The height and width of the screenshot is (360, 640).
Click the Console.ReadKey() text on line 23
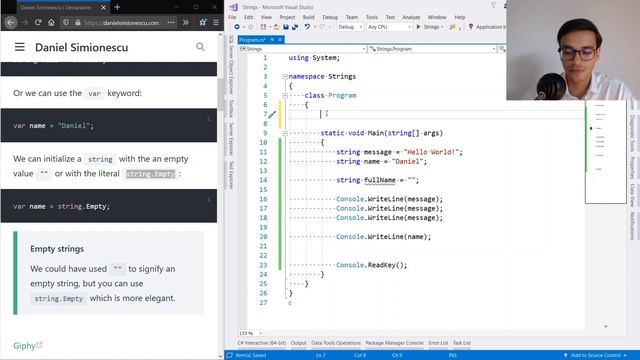click(371, 265)
